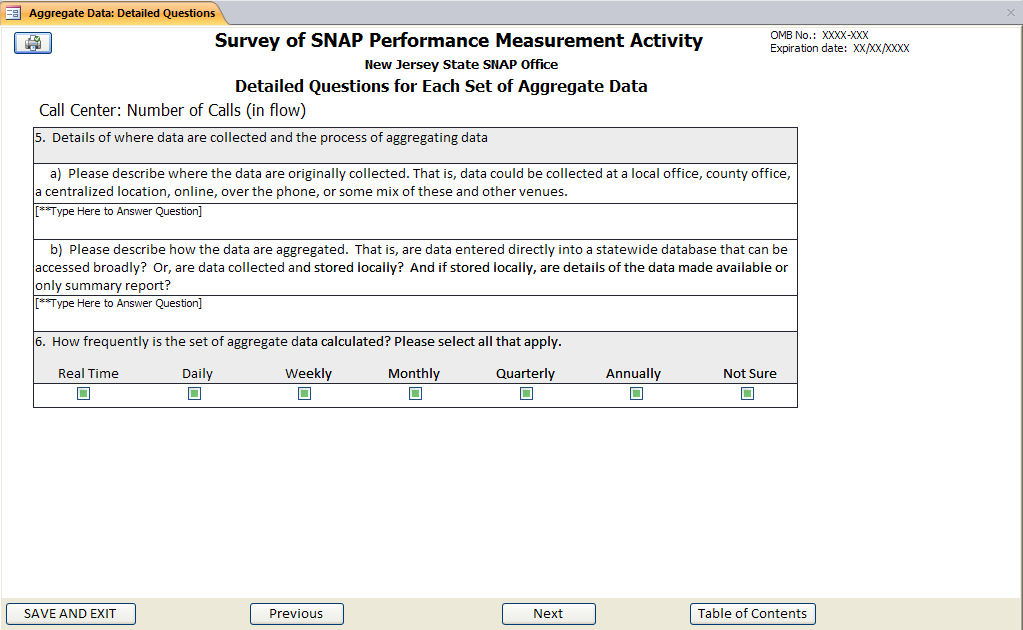The image size is (1023, 630).
Task: Toggle the Daily frequency checkbox
Action: pyautogui.click(x=195, y=394)
